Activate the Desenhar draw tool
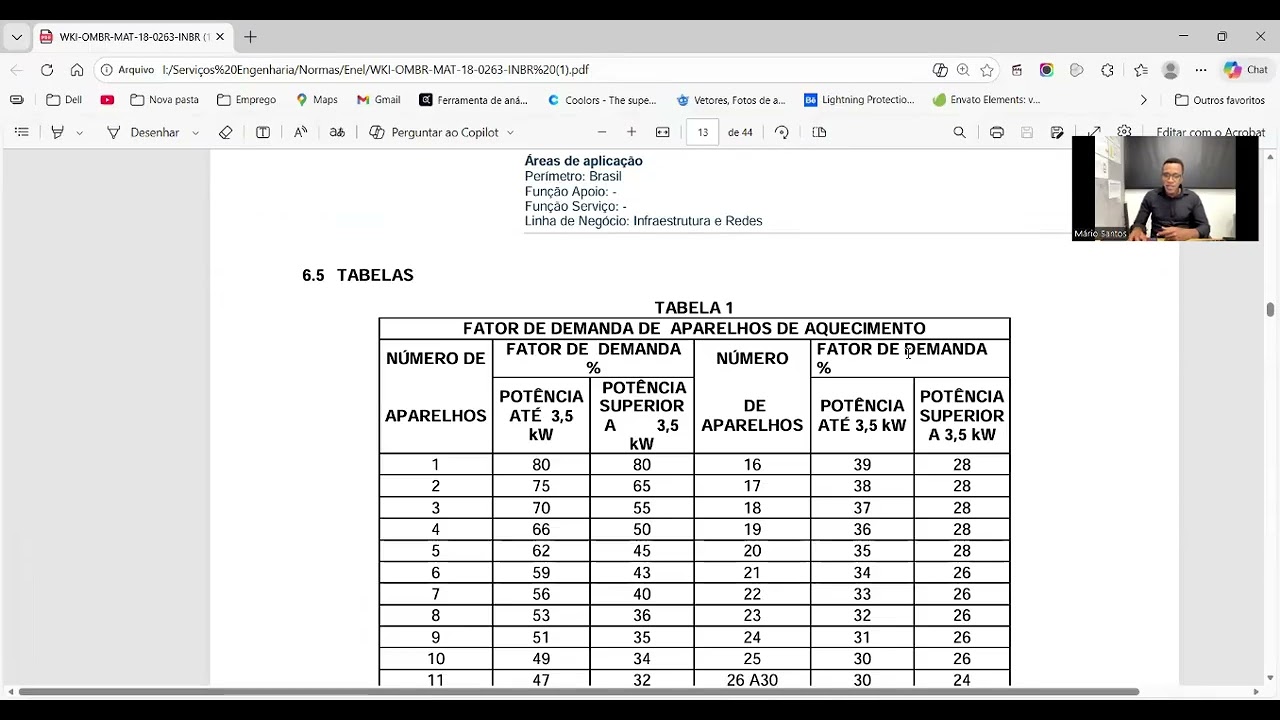1280x720 pixels. (x=142, y=132)
